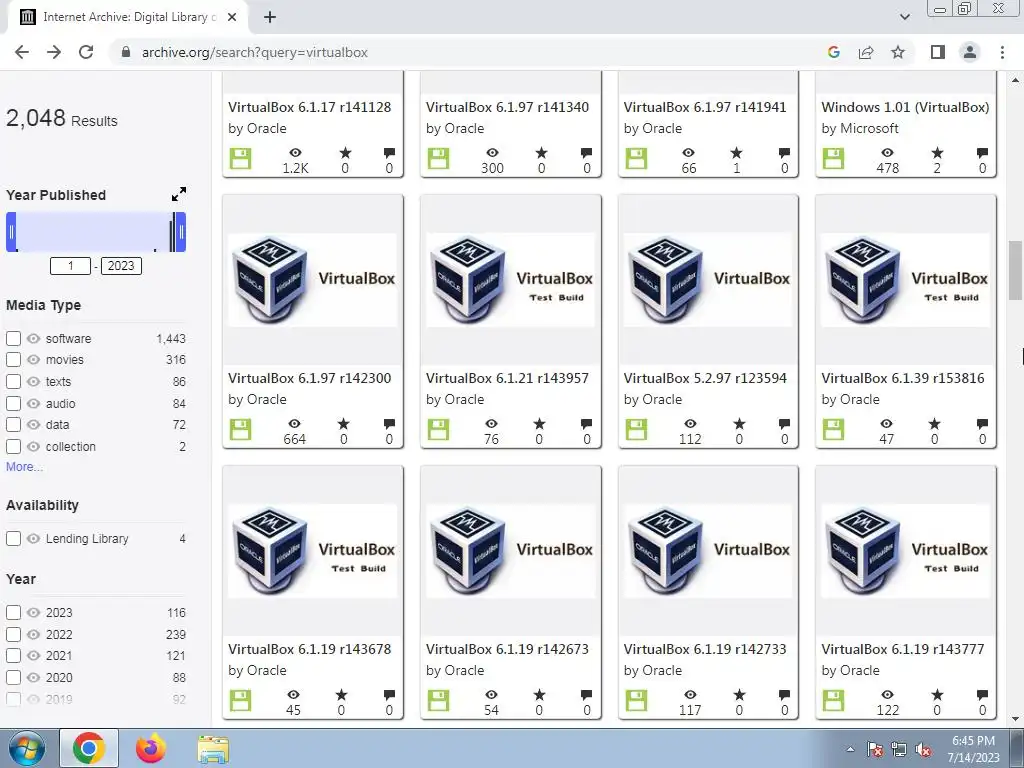The height and width of the screenshot is (768, 1024).
Task: Check the texts media type checkbox
Action: click(13, 381)
